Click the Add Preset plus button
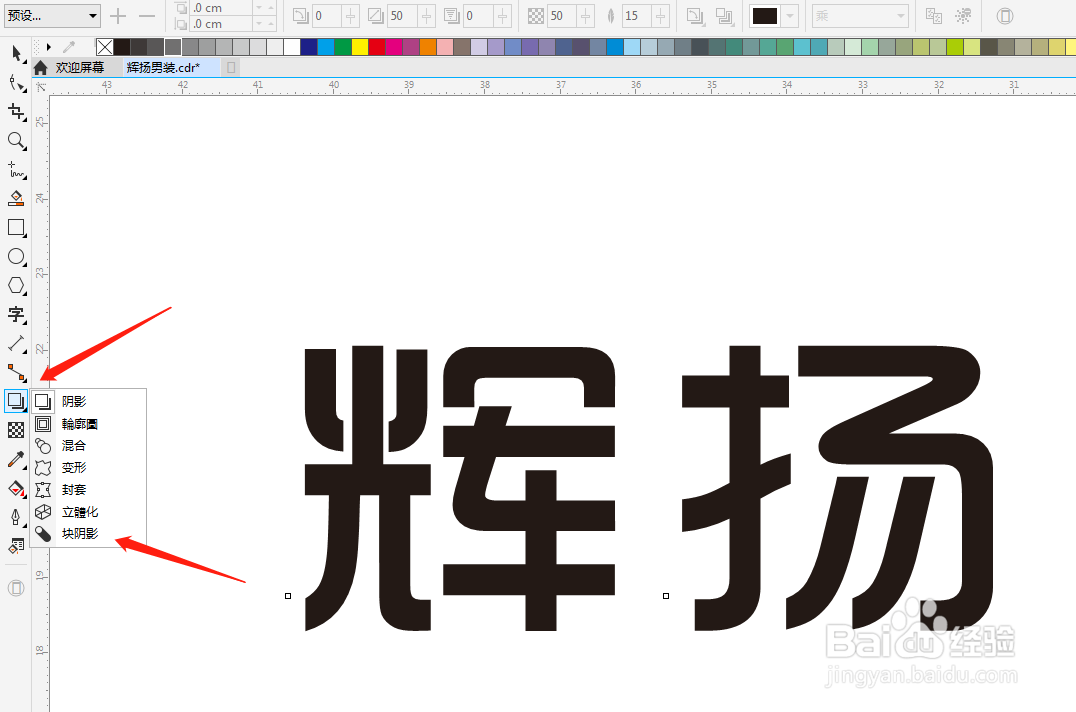Screen dimensions: 1076x712 pos(117,16)
